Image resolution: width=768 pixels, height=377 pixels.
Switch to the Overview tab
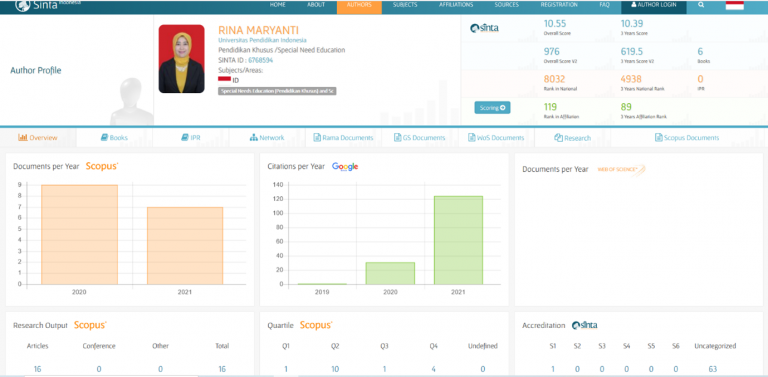point(38,138)
